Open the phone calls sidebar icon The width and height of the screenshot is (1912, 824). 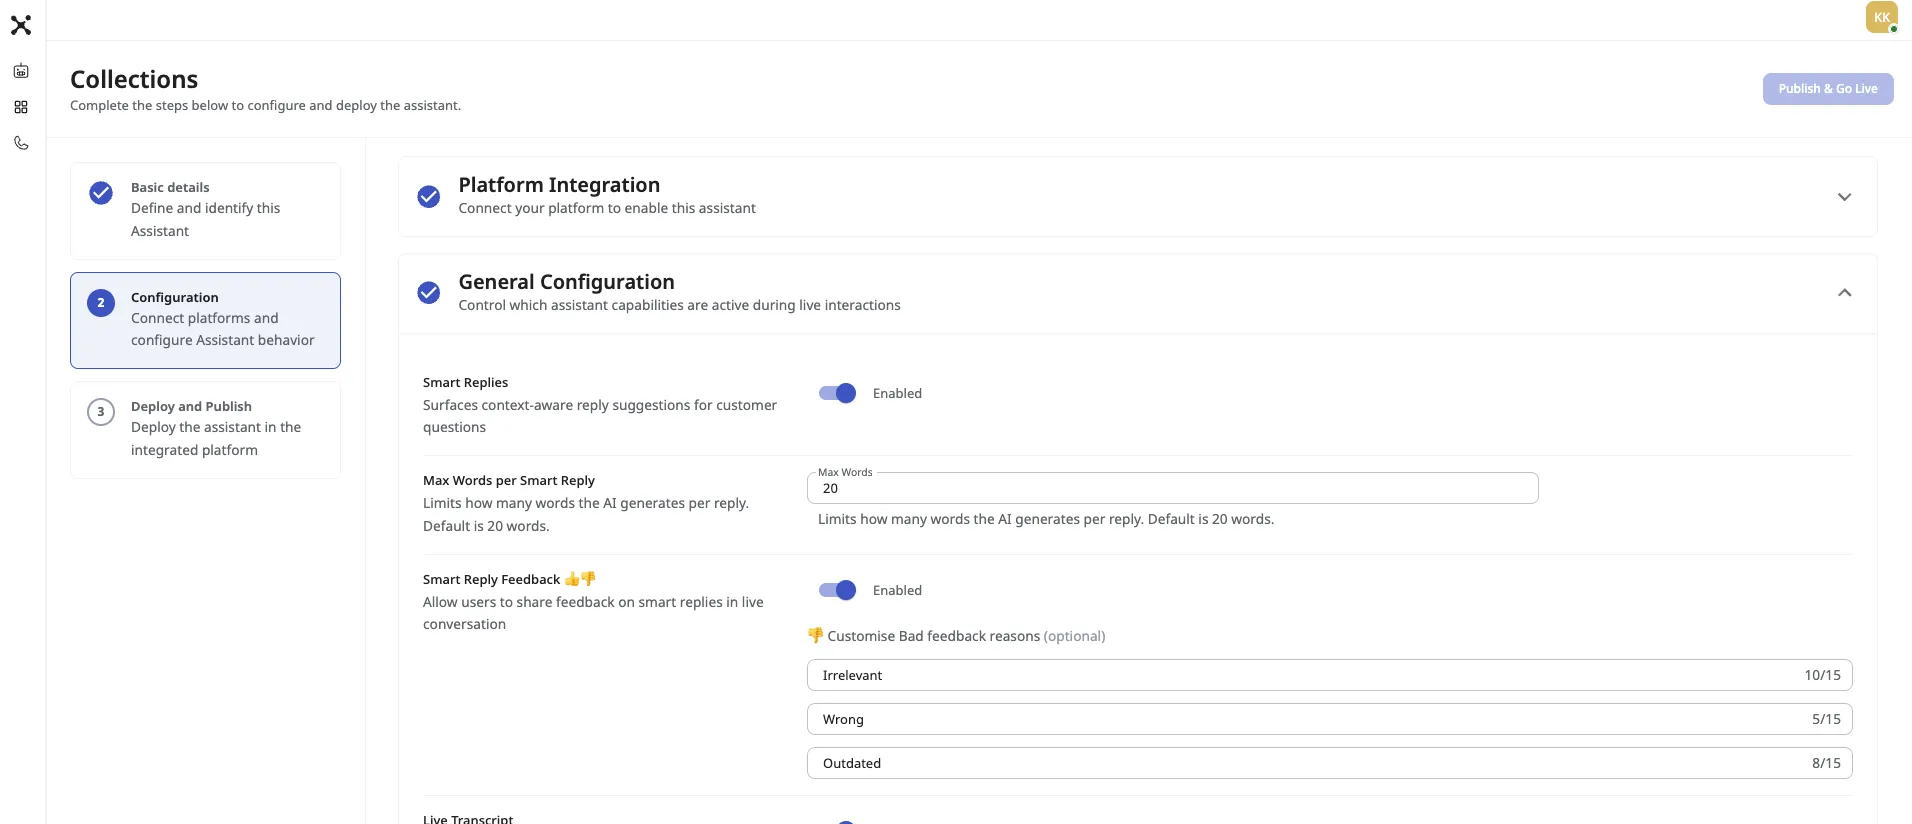pyautogui.click(x=21, y=143)
